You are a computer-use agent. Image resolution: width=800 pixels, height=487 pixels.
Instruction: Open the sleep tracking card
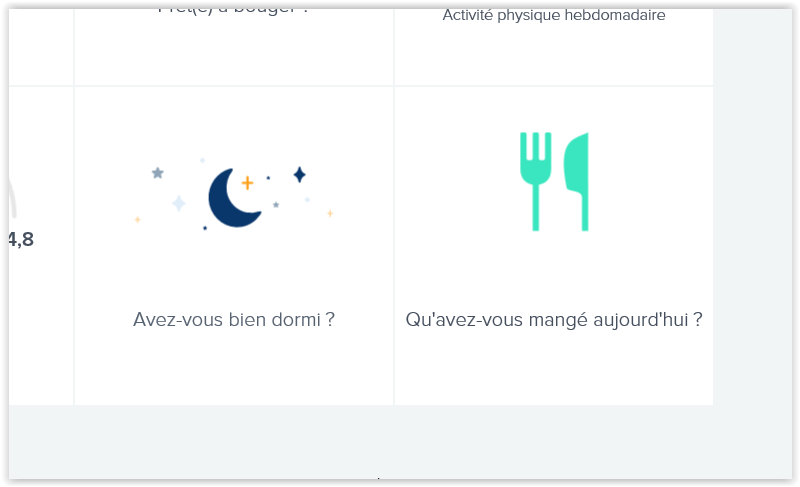click(234, 245)
